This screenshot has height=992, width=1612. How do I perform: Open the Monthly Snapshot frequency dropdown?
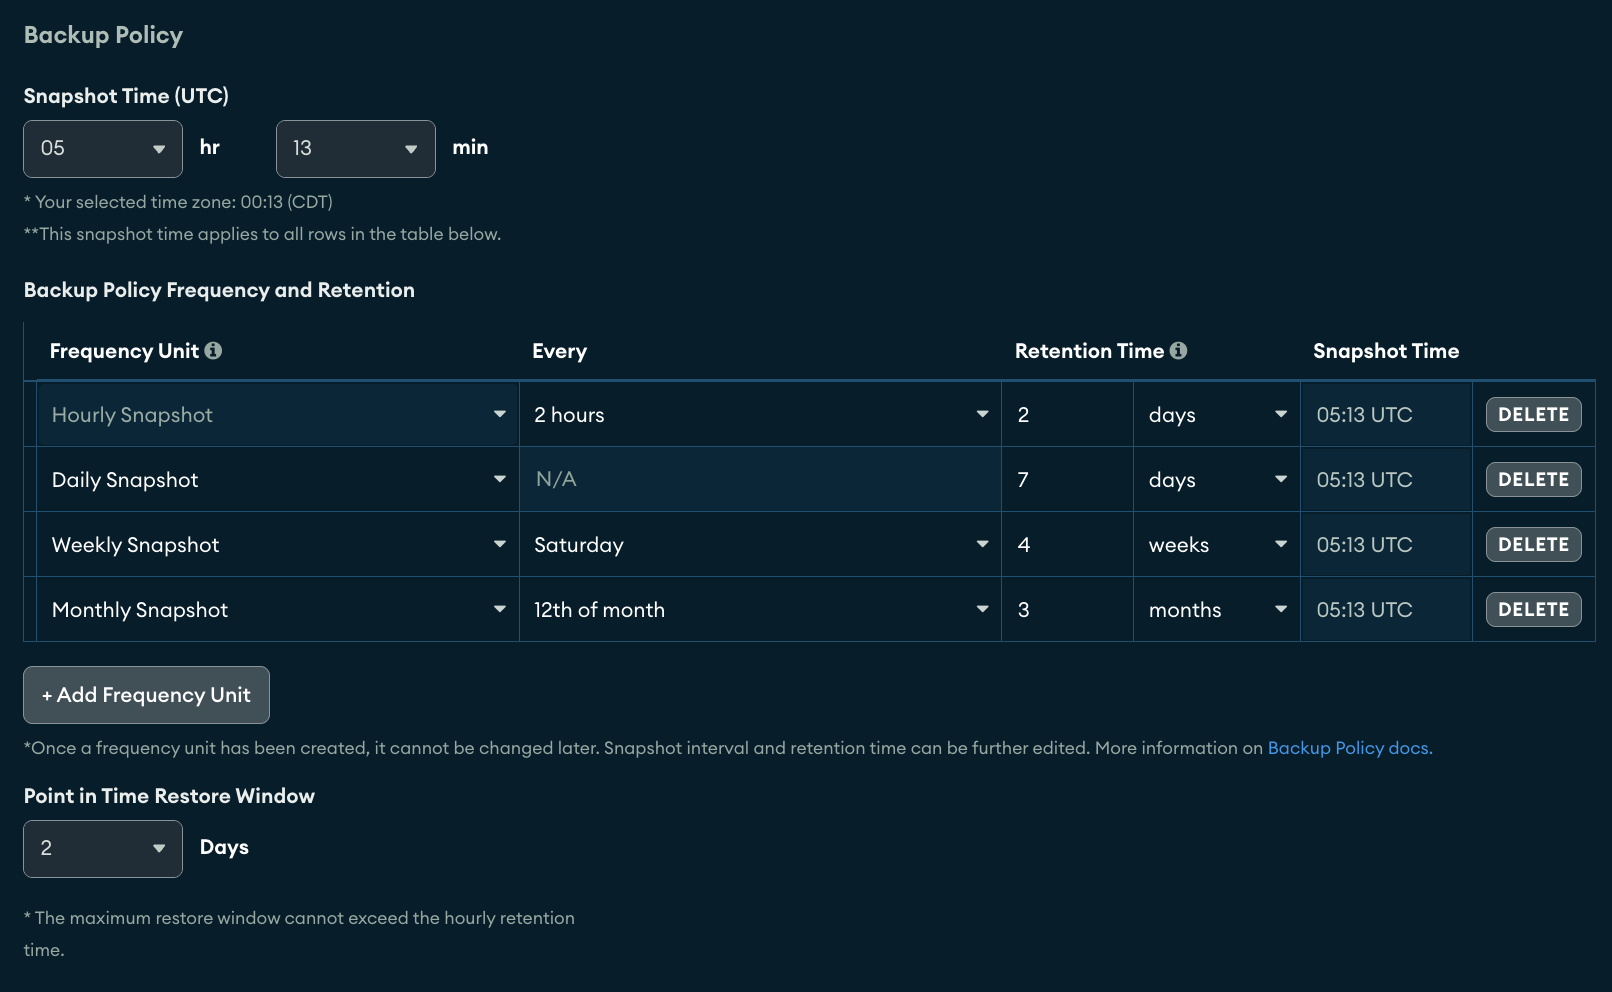pyautogui.click(x=278, y=610)
